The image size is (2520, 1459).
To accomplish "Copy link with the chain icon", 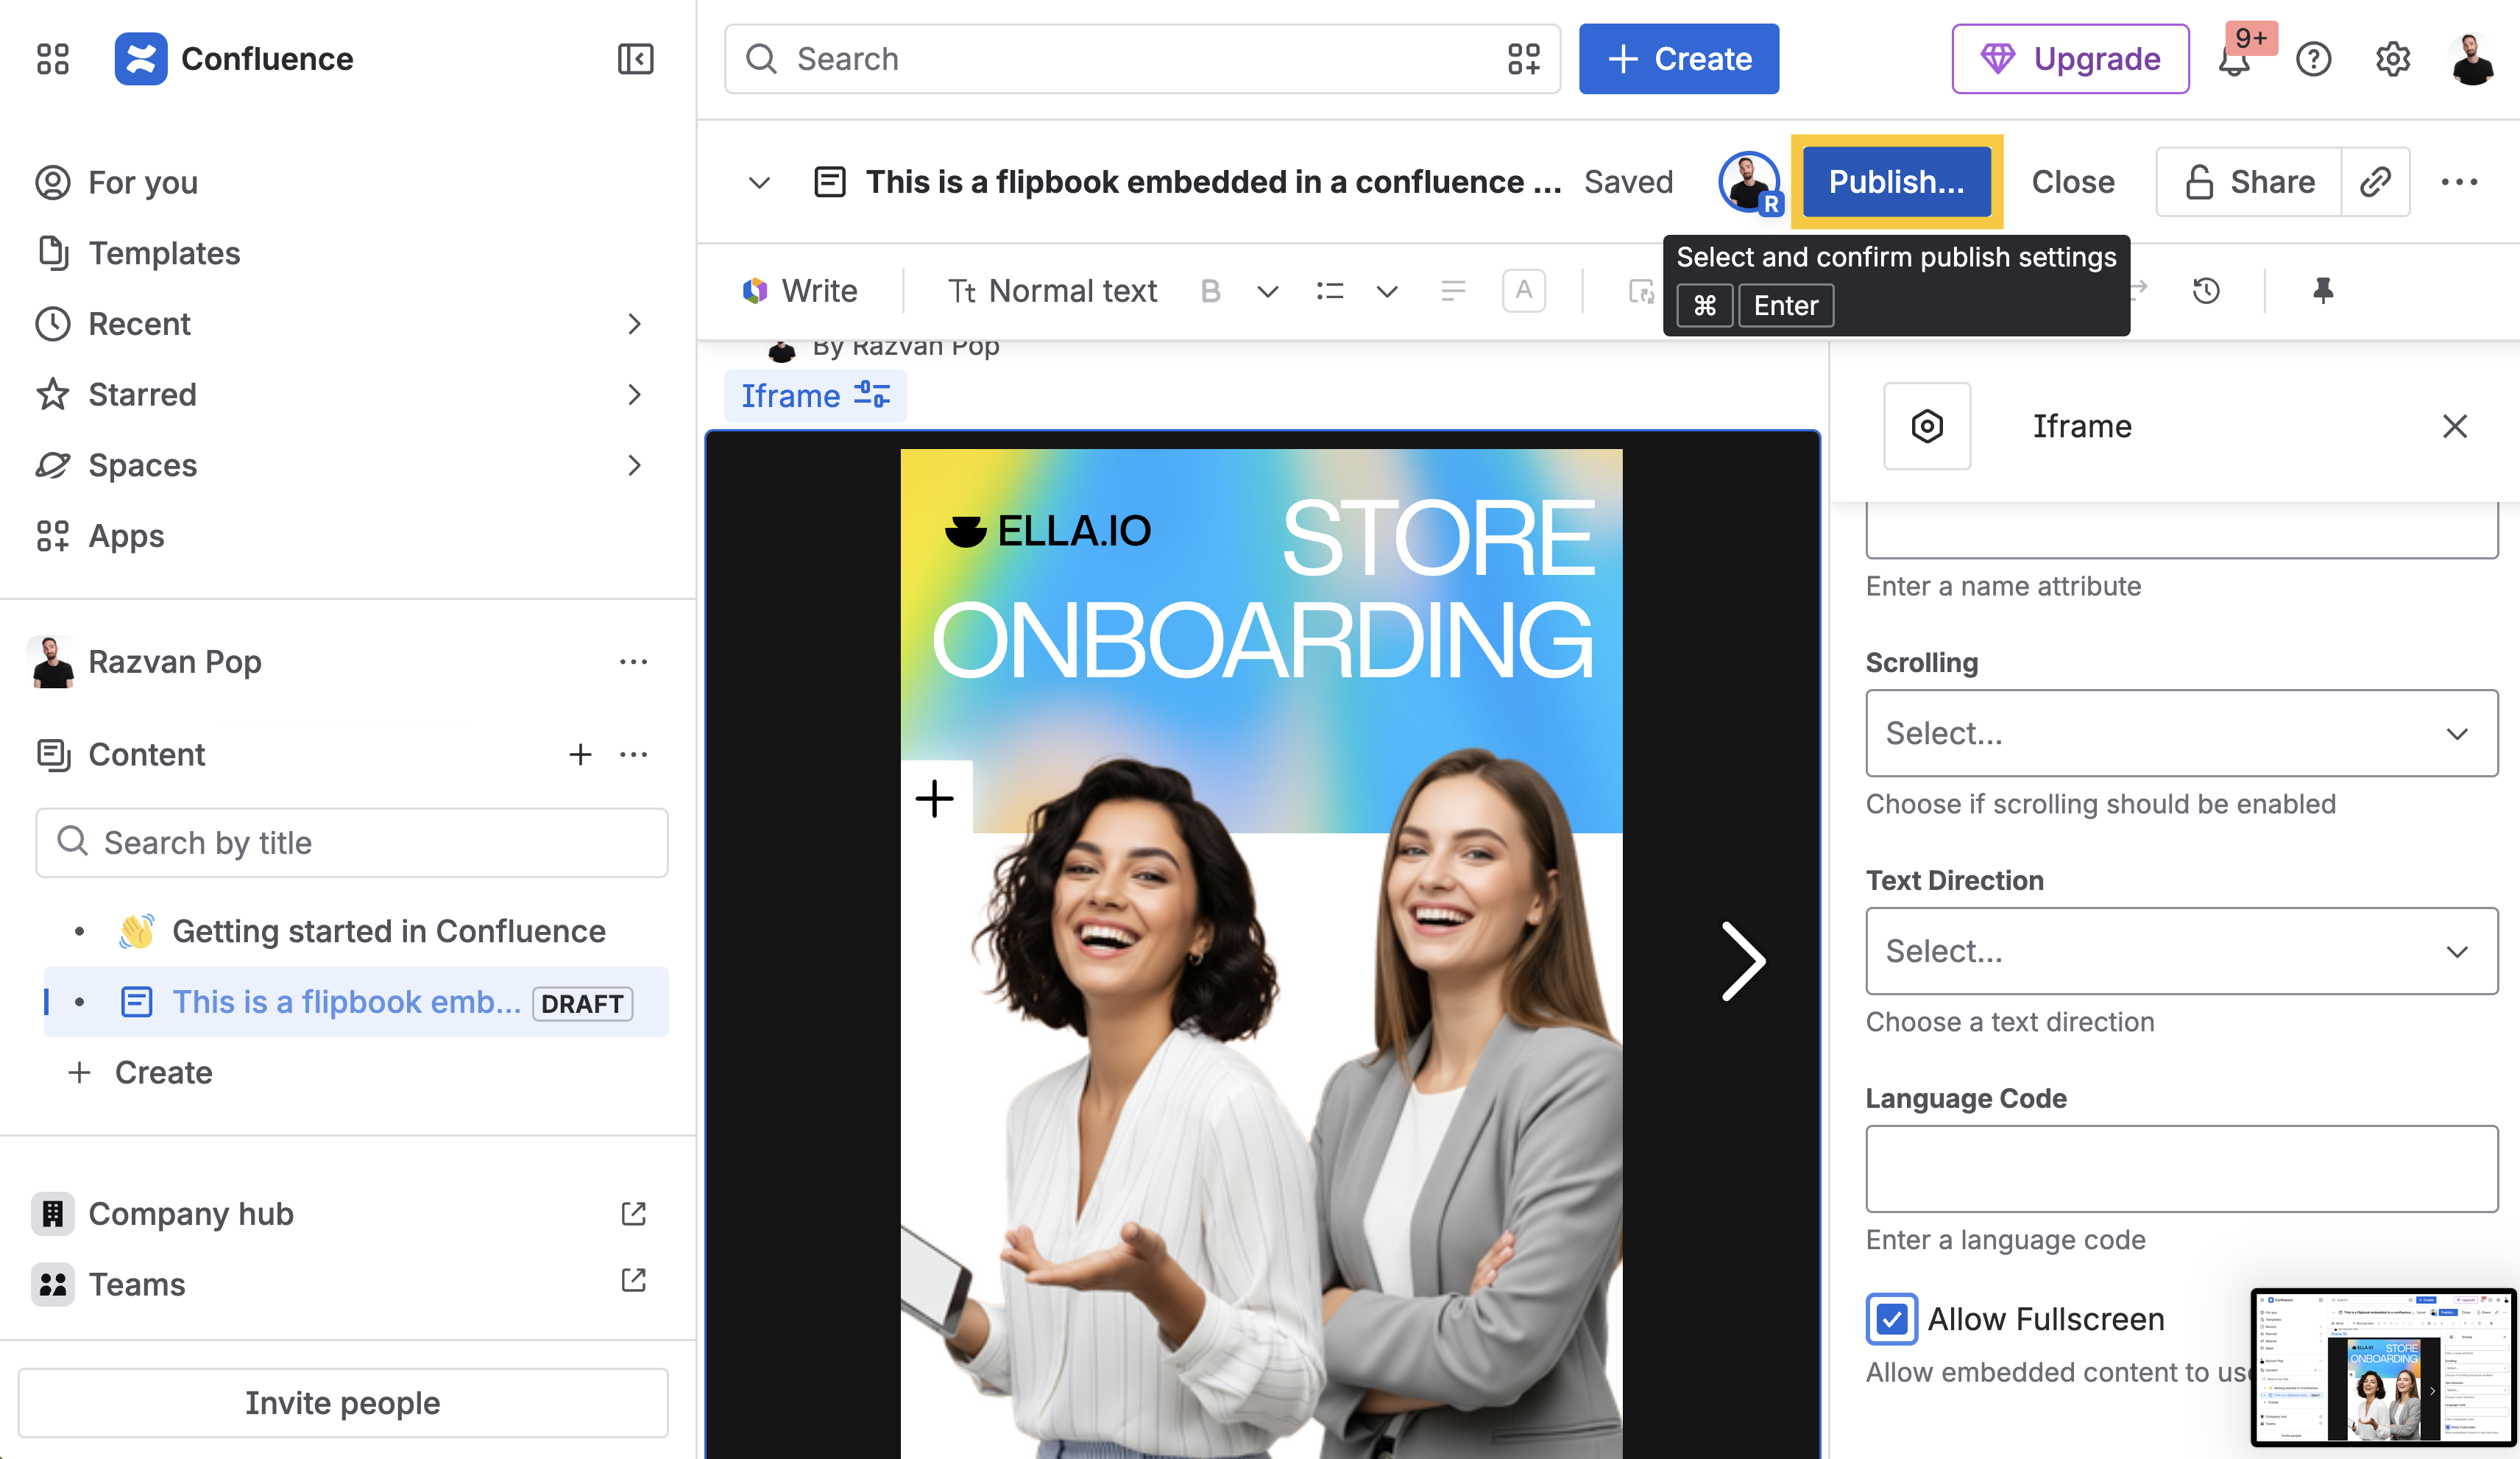I will click(x=2375, y=182).
